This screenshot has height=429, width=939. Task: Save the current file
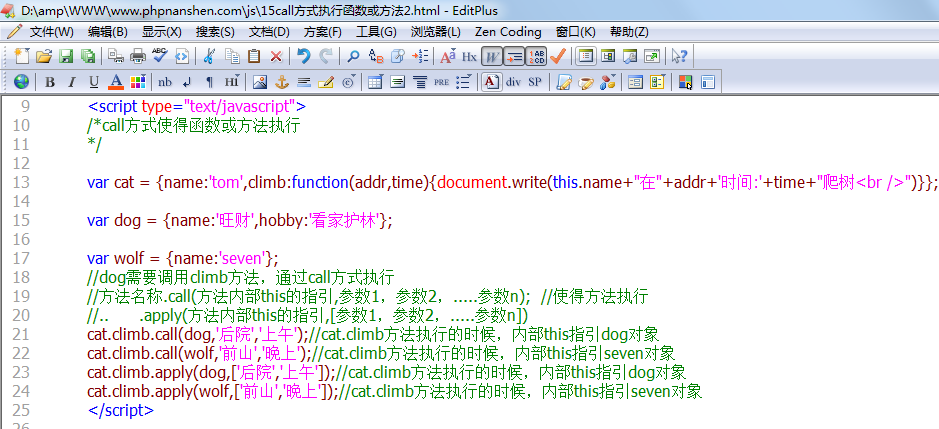pyautogui.click(x=66, y=56)
